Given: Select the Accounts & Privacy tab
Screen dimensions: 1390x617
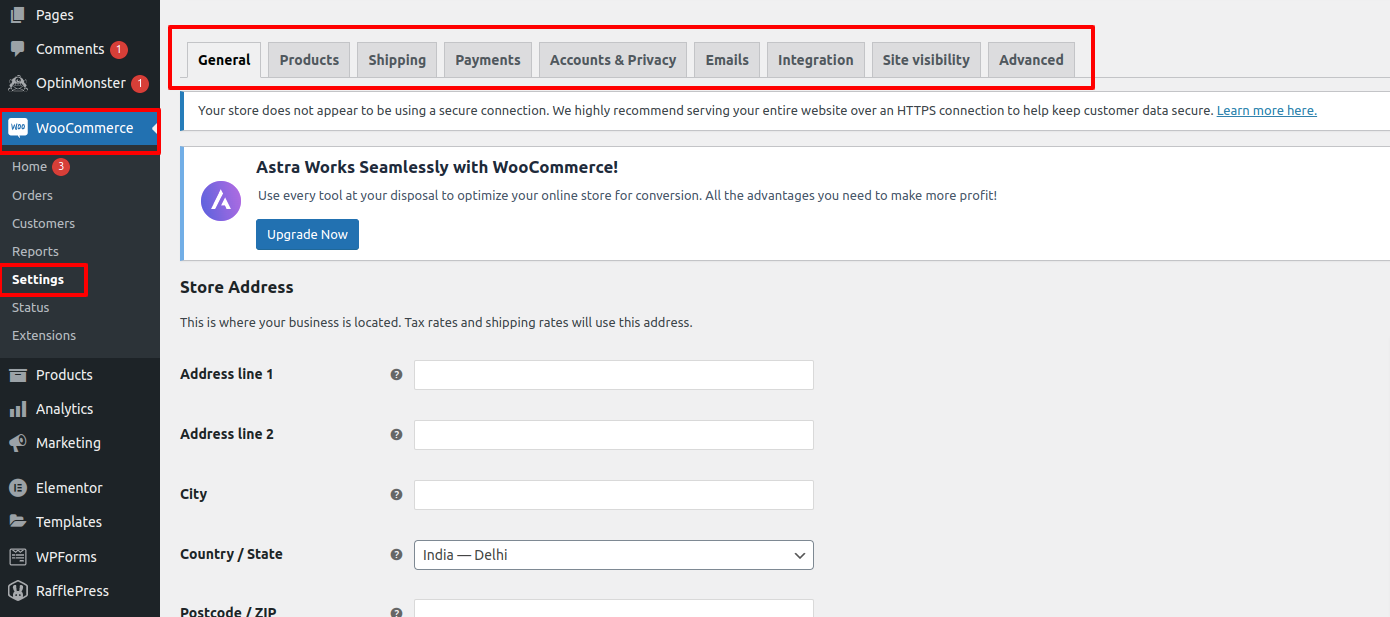Looking at the screenshot, I should click(x=613, y=60).
